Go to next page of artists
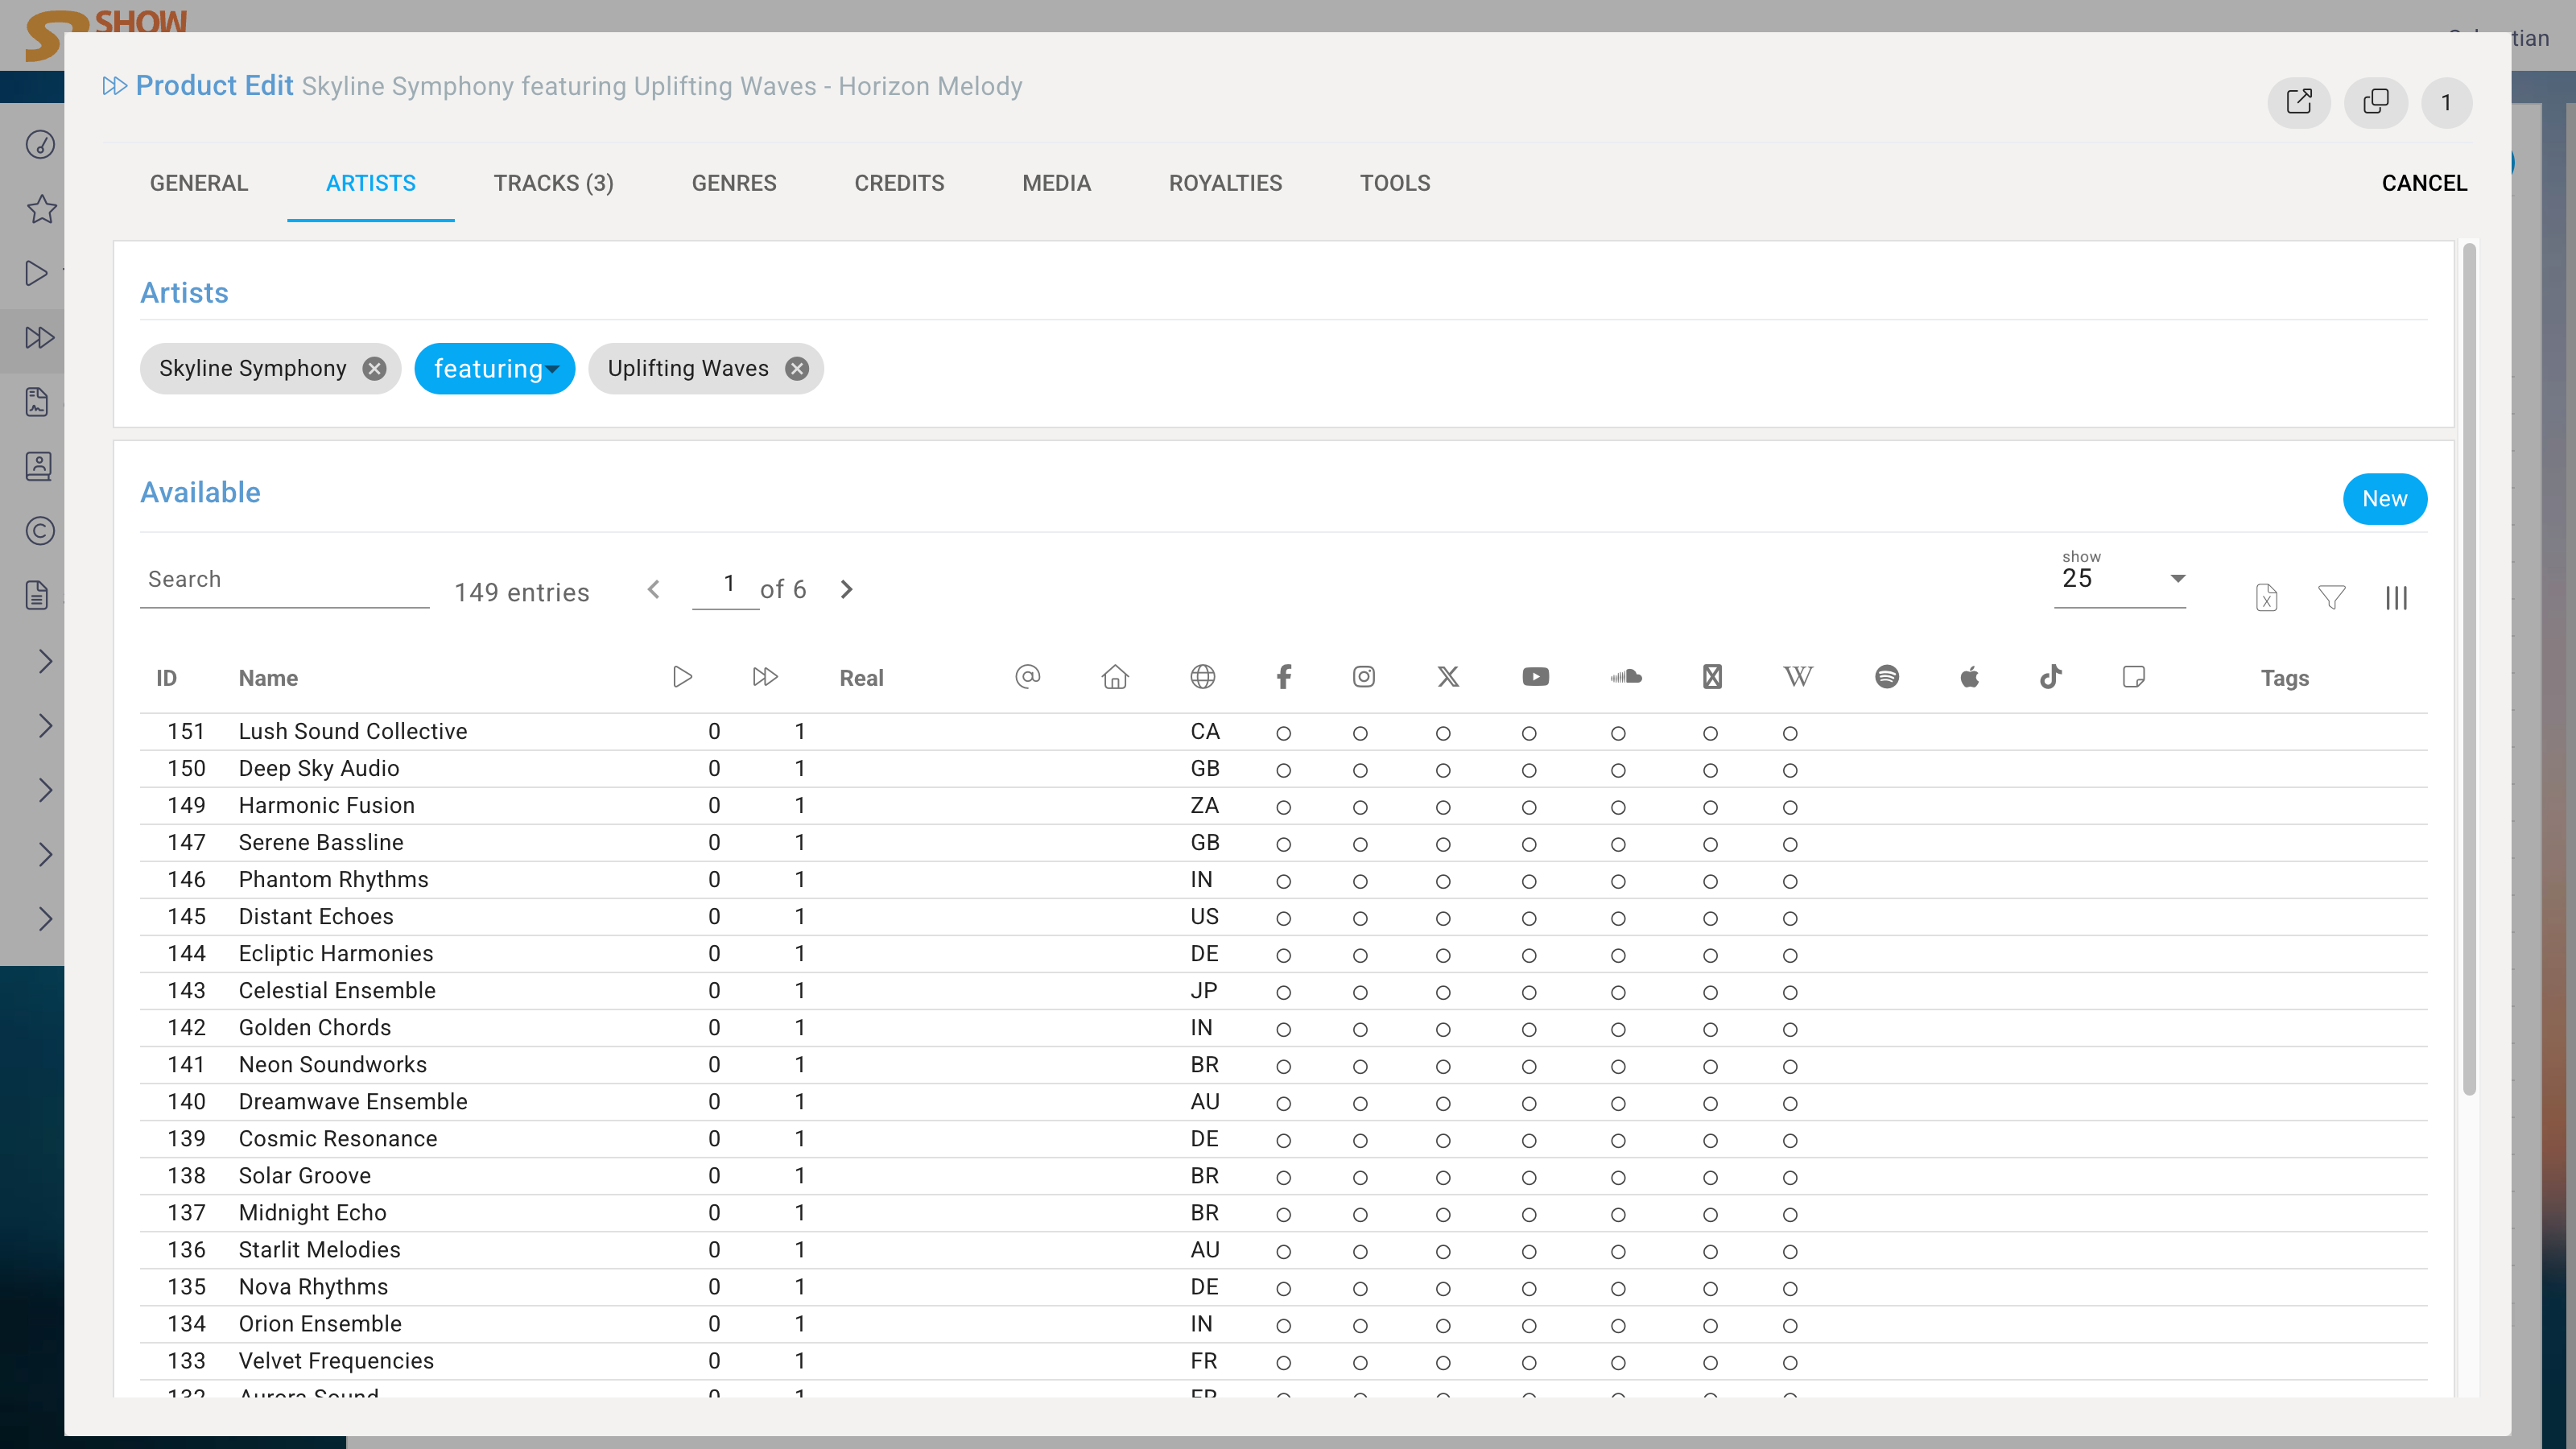2576x1449 pixels. coord(846,590)
